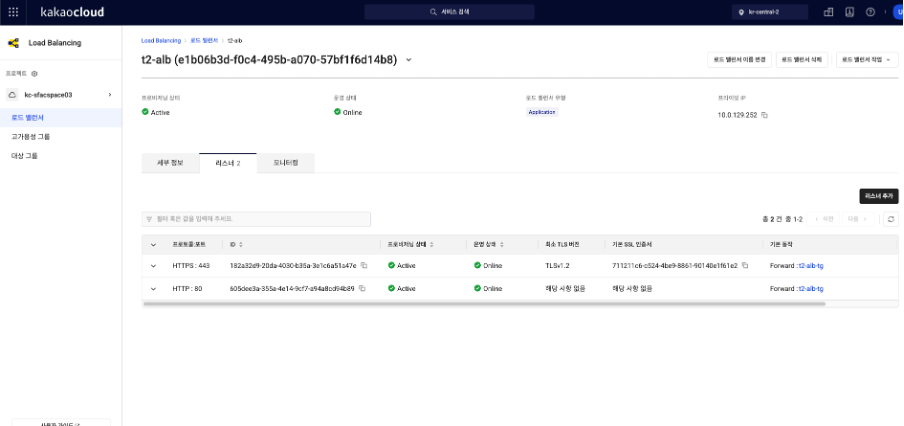Switch to the 모니터링 tab
The height and width of the screenshot is (426, 904).
286,163
